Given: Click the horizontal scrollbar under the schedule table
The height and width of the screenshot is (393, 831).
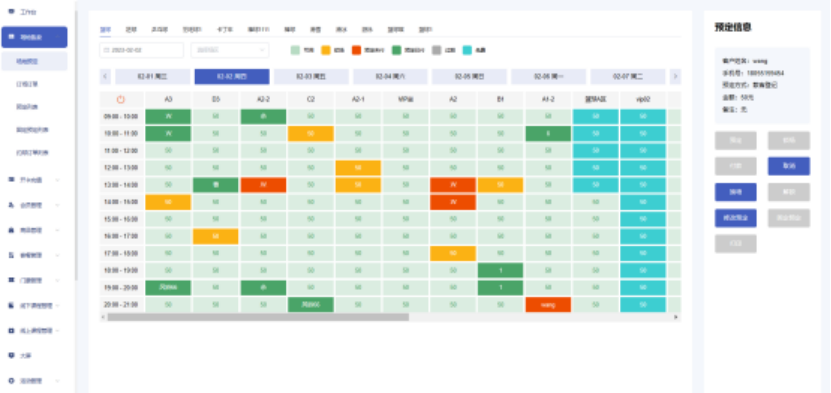Looking at the screenshot, I should 258,317.
